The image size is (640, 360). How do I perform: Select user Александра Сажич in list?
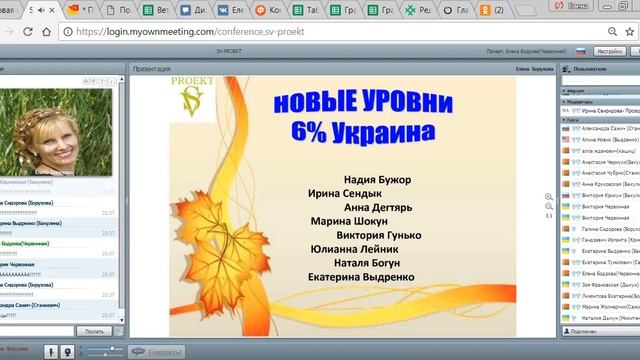(x=601, y=129)
